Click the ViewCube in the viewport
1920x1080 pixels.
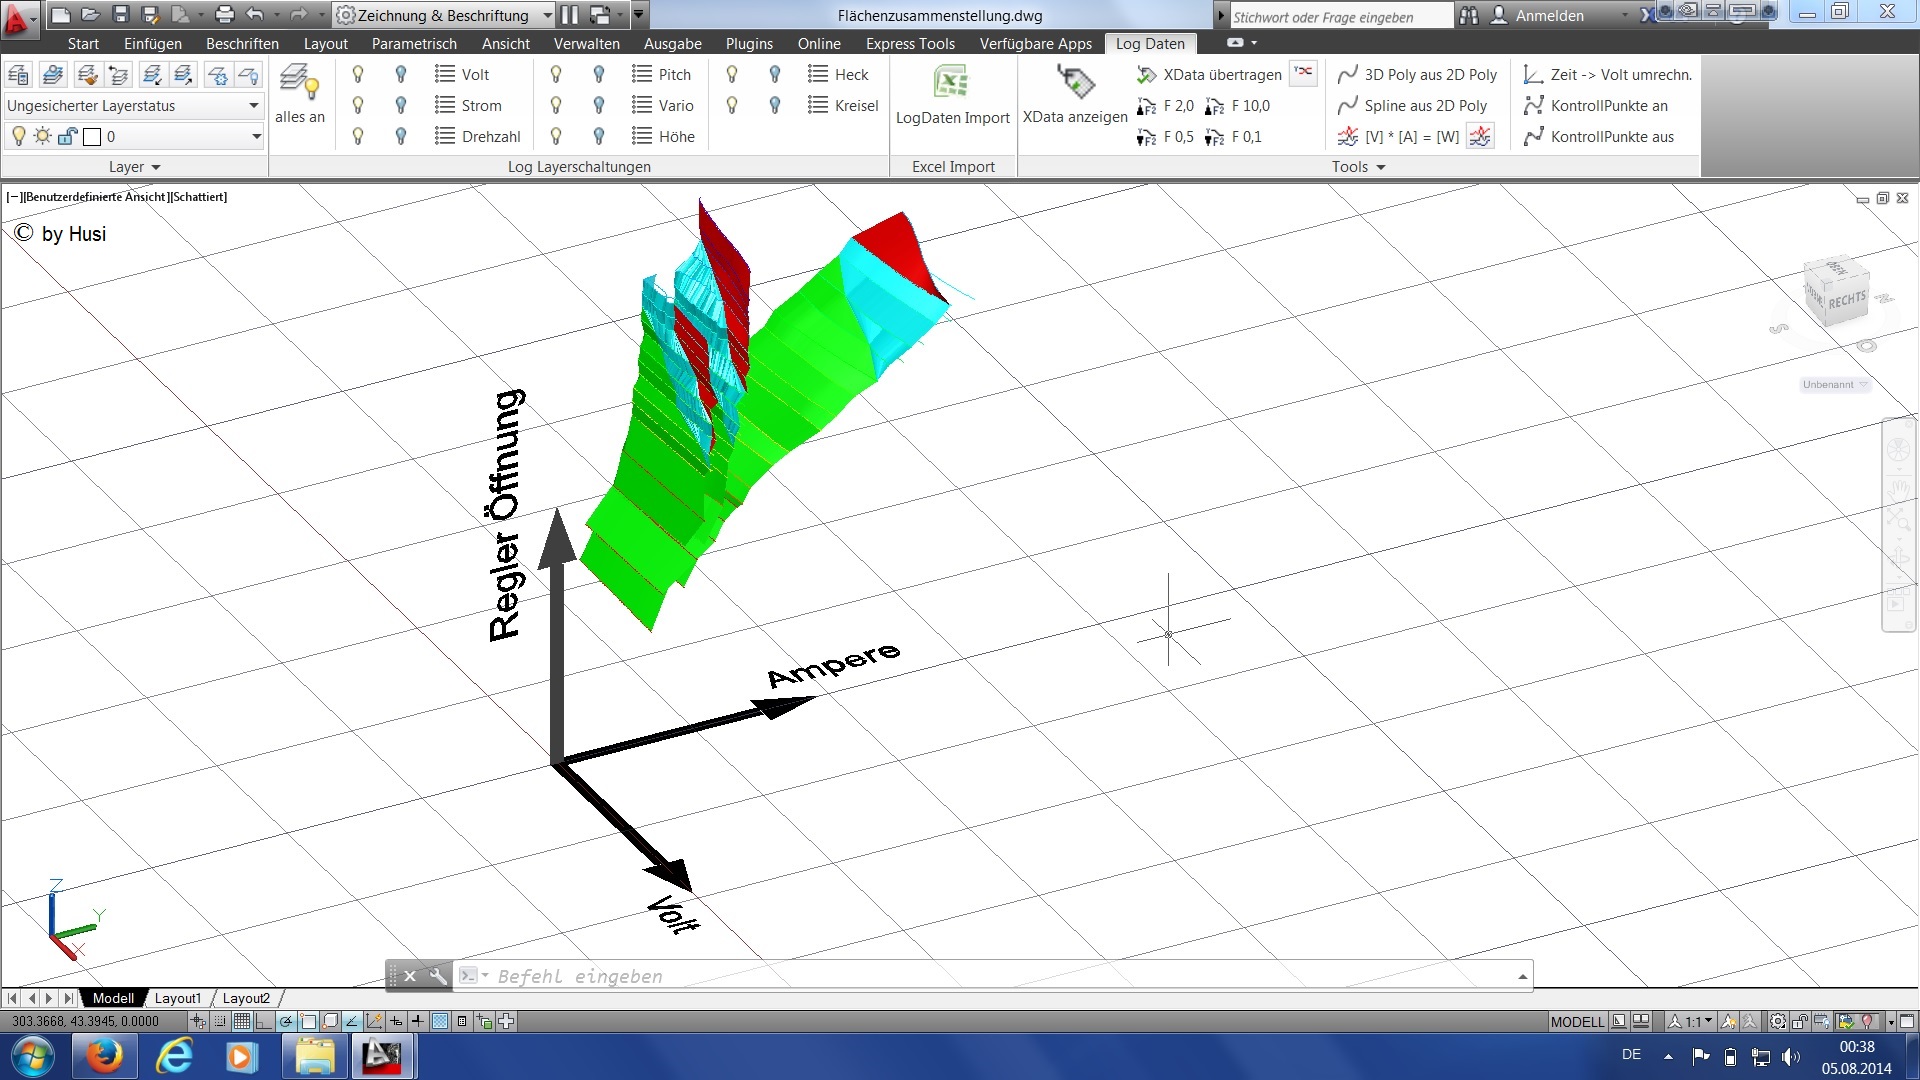pos(1835,290)
